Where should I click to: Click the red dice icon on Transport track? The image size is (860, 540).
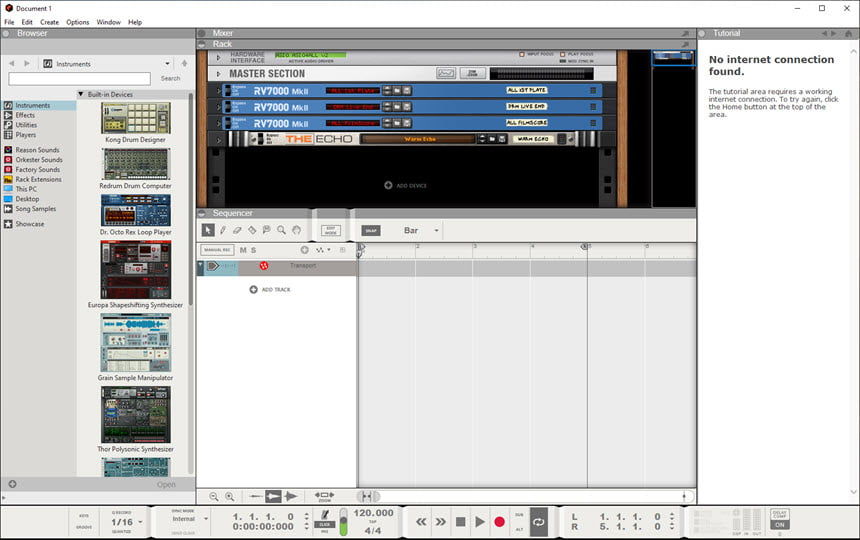[264, 266]
